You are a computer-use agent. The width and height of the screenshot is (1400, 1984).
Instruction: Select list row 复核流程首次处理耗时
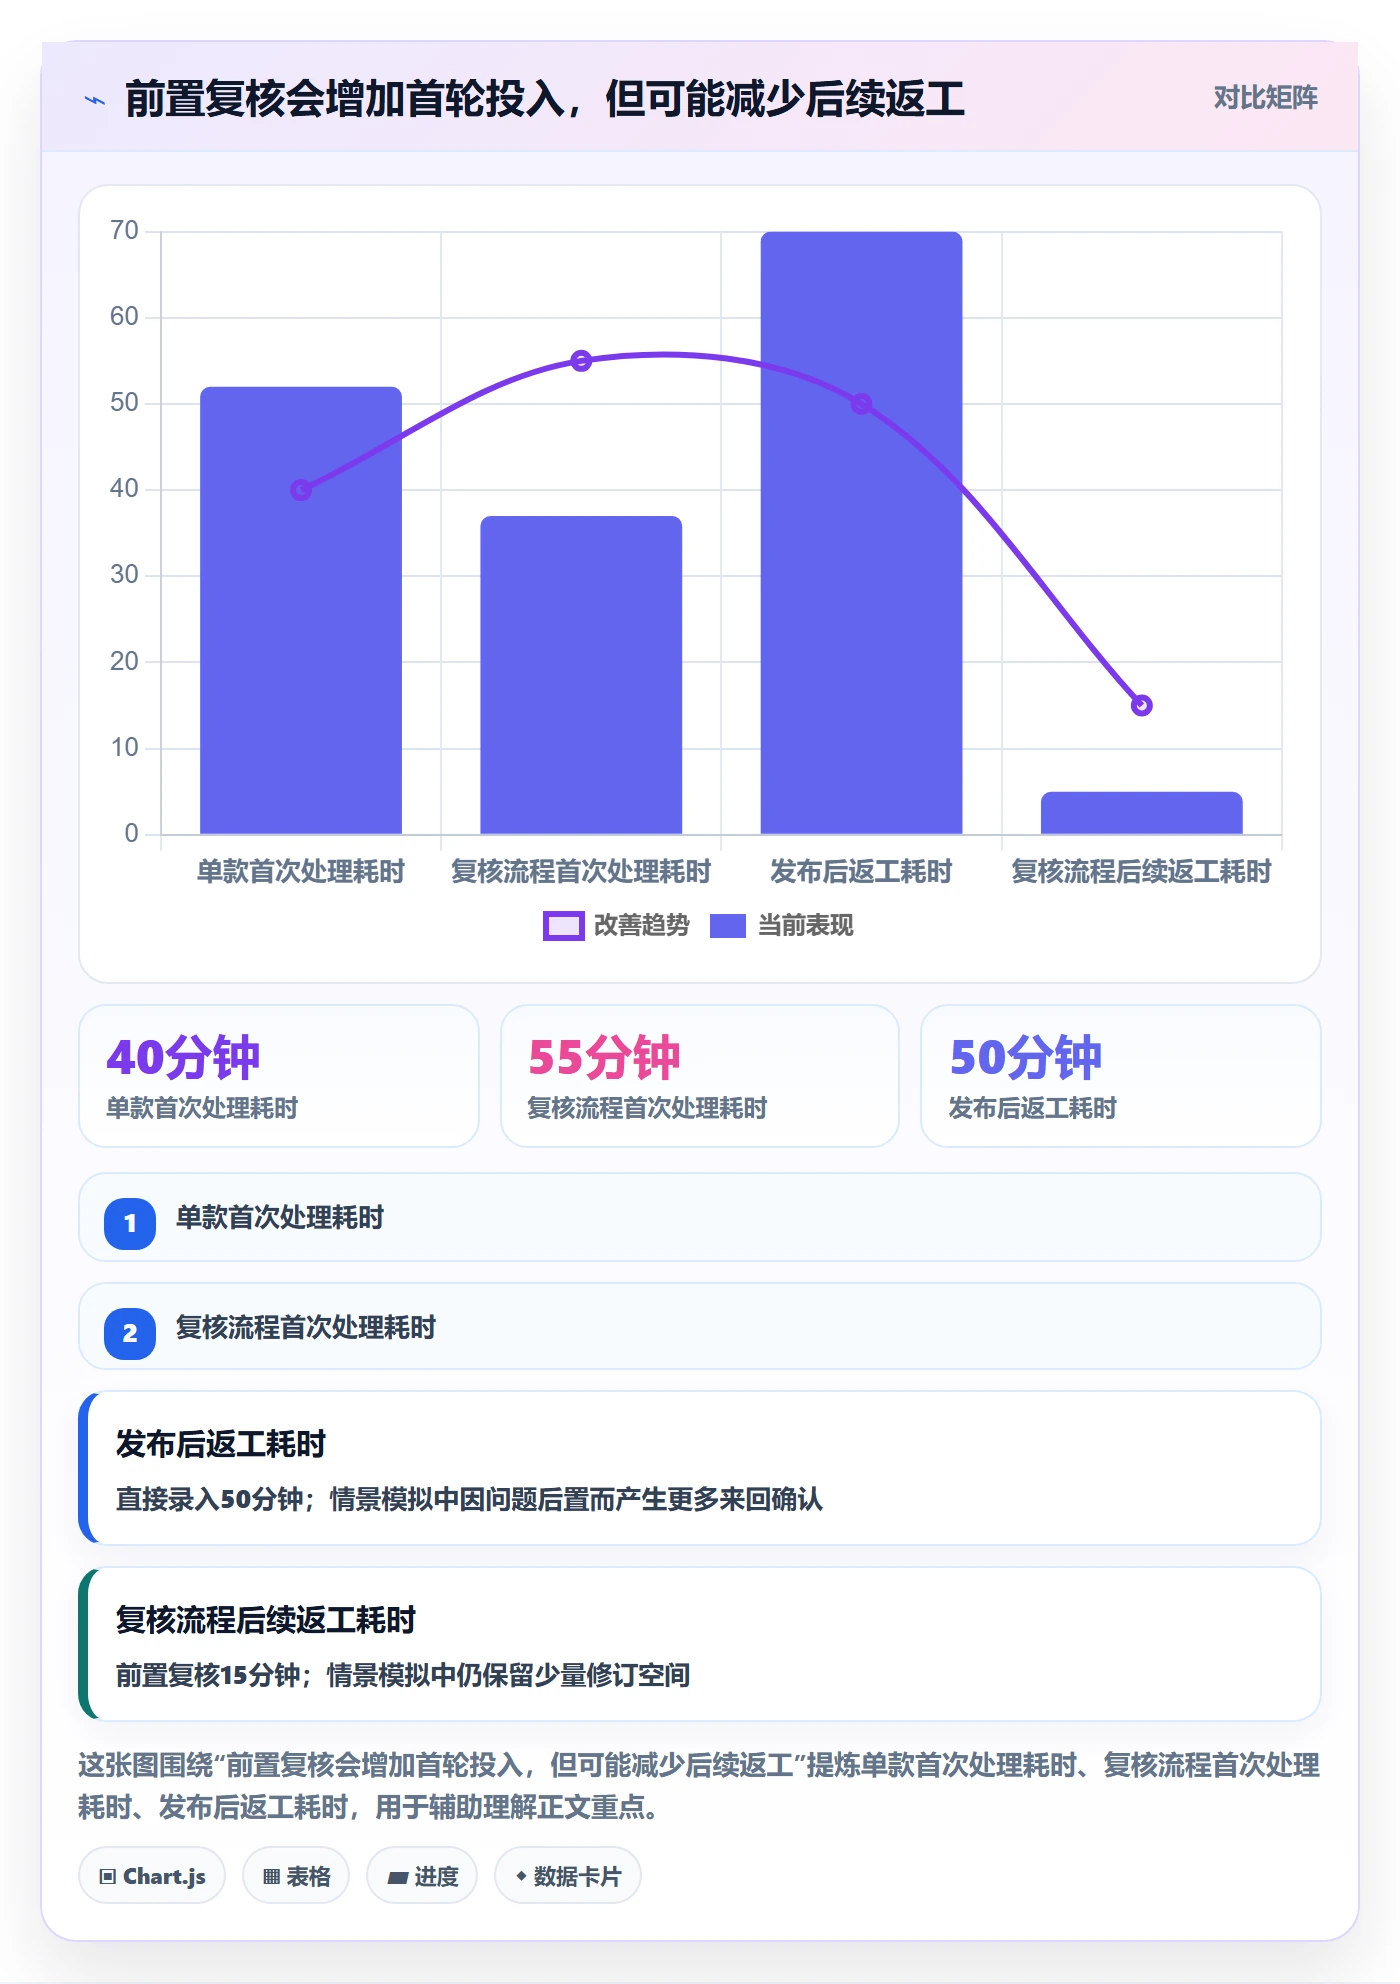700,1327
